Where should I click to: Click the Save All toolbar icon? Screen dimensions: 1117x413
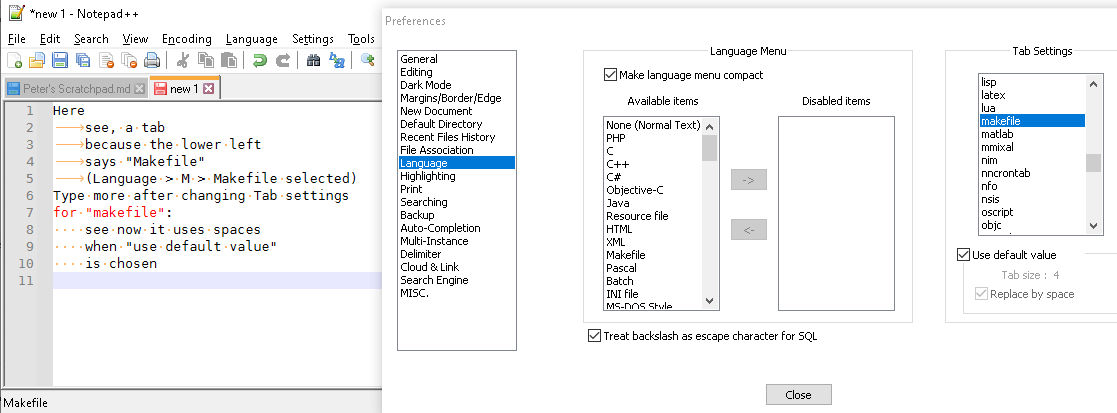coord(83,61)
